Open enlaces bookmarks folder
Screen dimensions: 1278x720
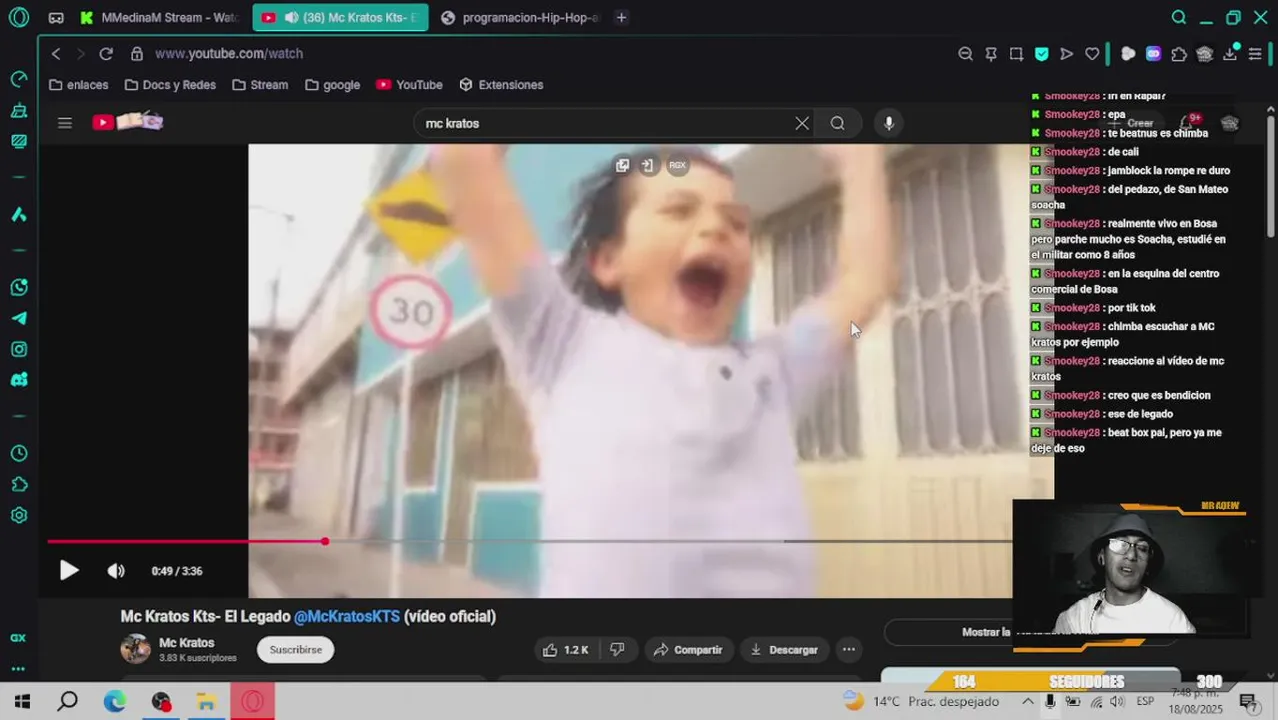click(x=79, y=85)
